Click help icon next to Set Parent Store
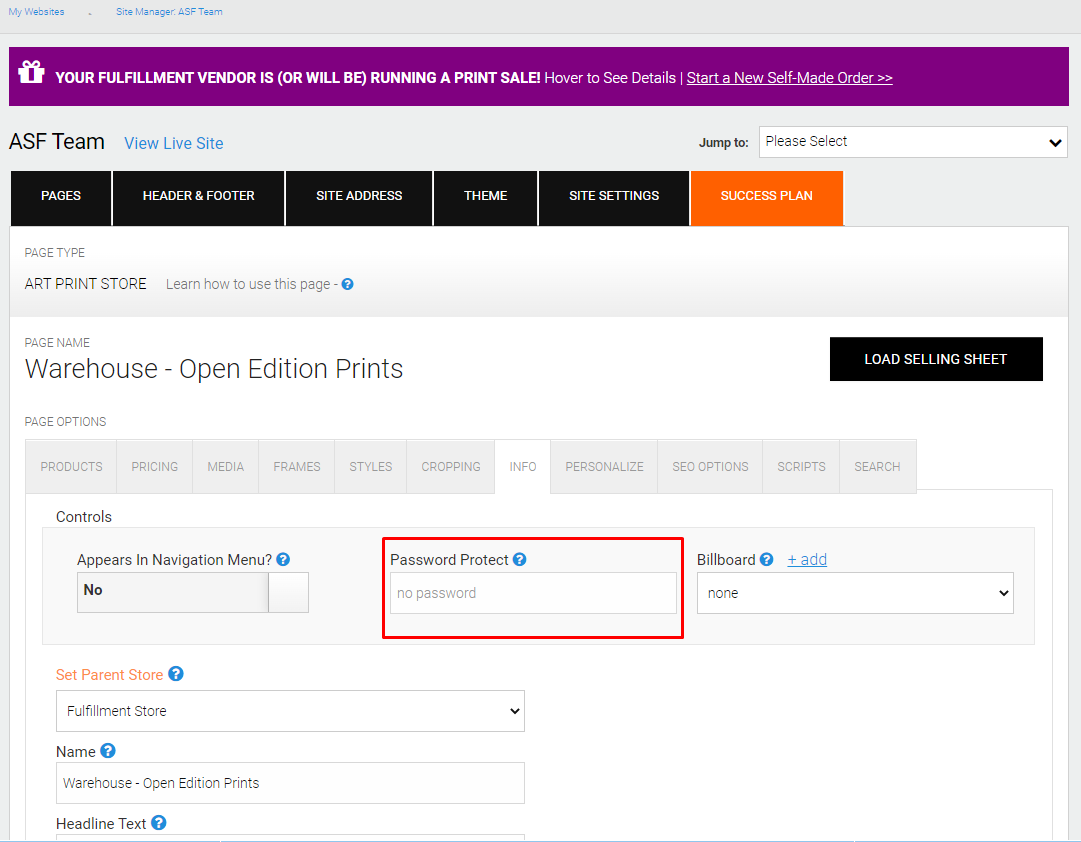 point(176,674)
